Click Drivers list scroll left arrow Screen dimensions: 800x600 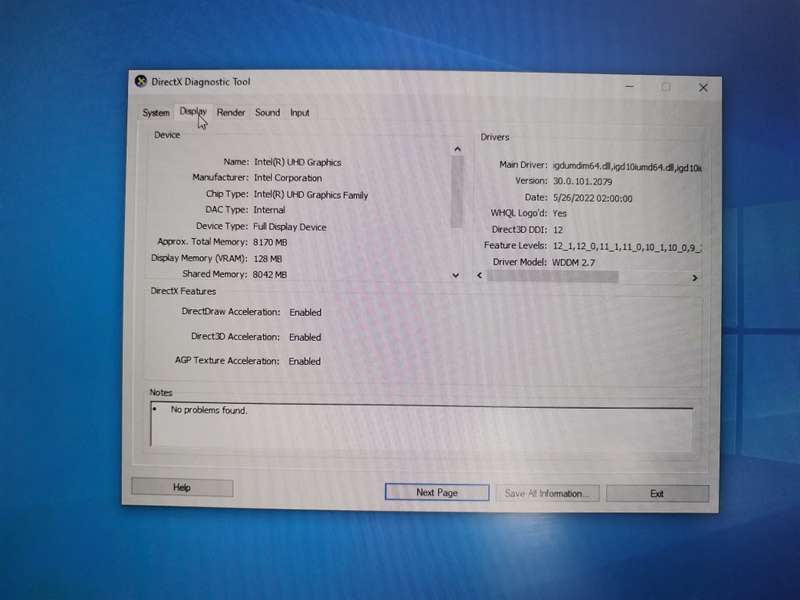[x=480, y=276]
